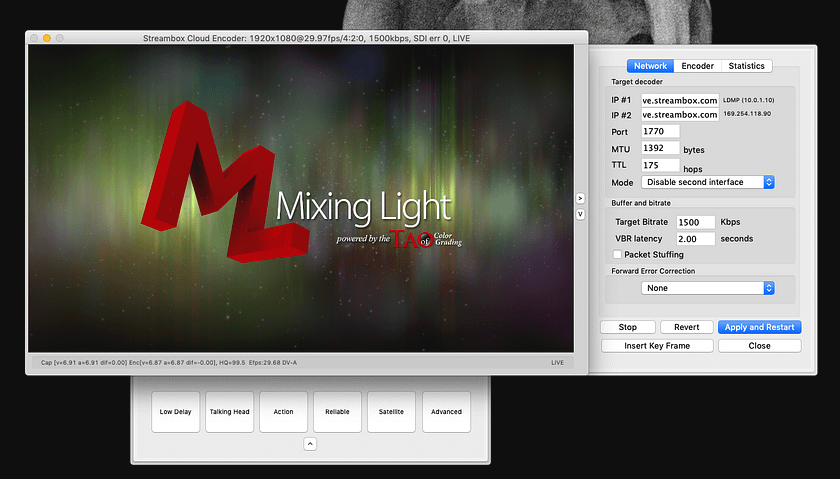
Task: Open the Encoder tab
Action: tap(698, 66)
